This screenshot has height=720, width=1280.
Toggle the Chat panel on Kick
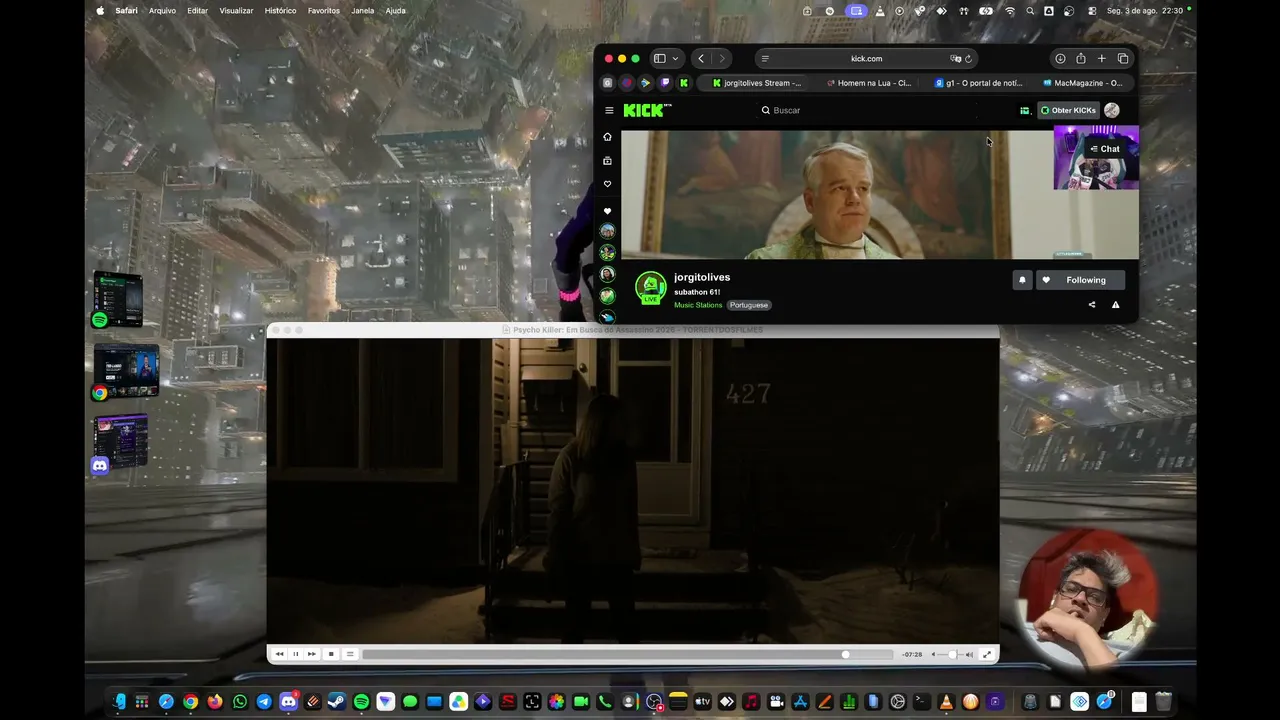pyautogui.click(x=1105, y=149)
